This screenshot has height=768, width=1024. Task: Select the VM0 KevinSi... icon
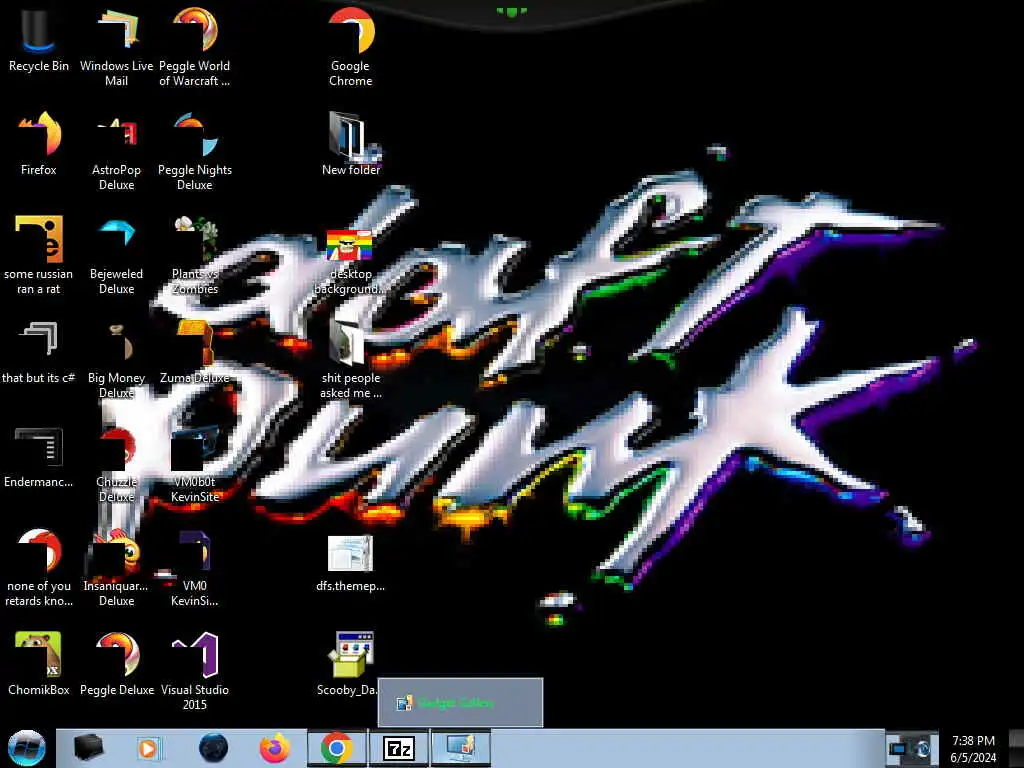(x=195, y=568)
